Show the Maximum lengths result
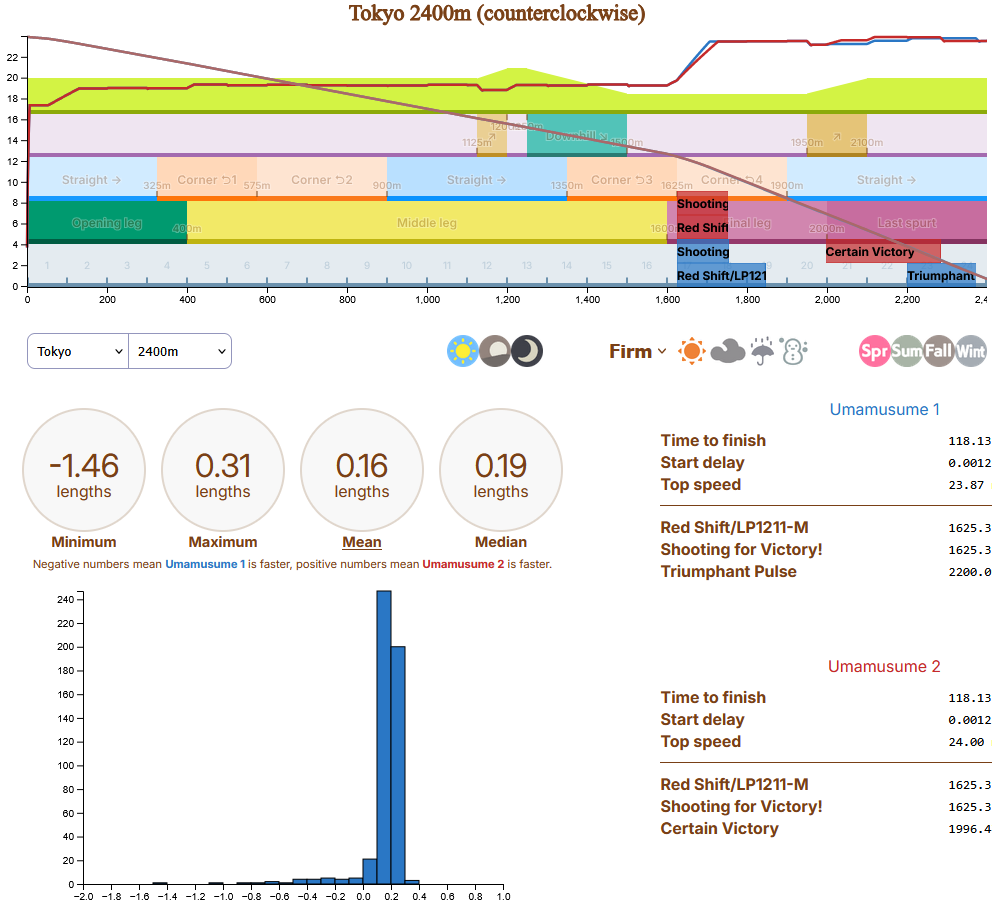The height and width of the screenshot is (901, 992). click(x=223, y=479)
